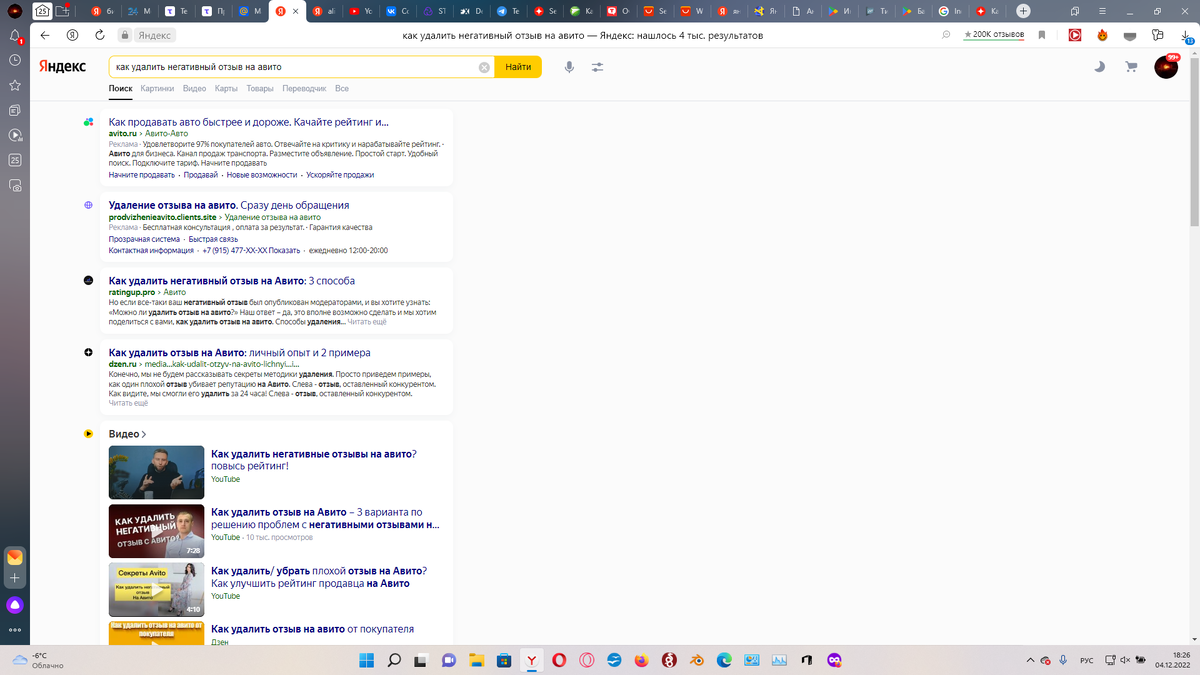Viewport: 1200px width, 675px height.
Task: Toggle dark theme moon icon
Action: [1099, 67]
